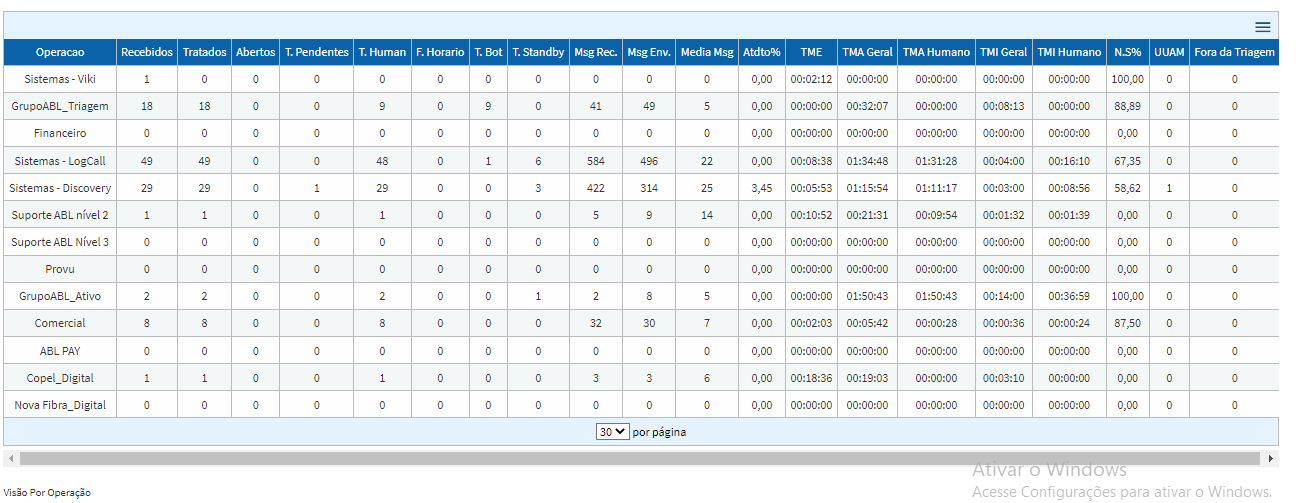The height and width of the screenshot is (503, 1298).
Task: Click the 00:05:42 TMA Geral value for Comercial
Action: pyautogui.click(x=867, y=323)
